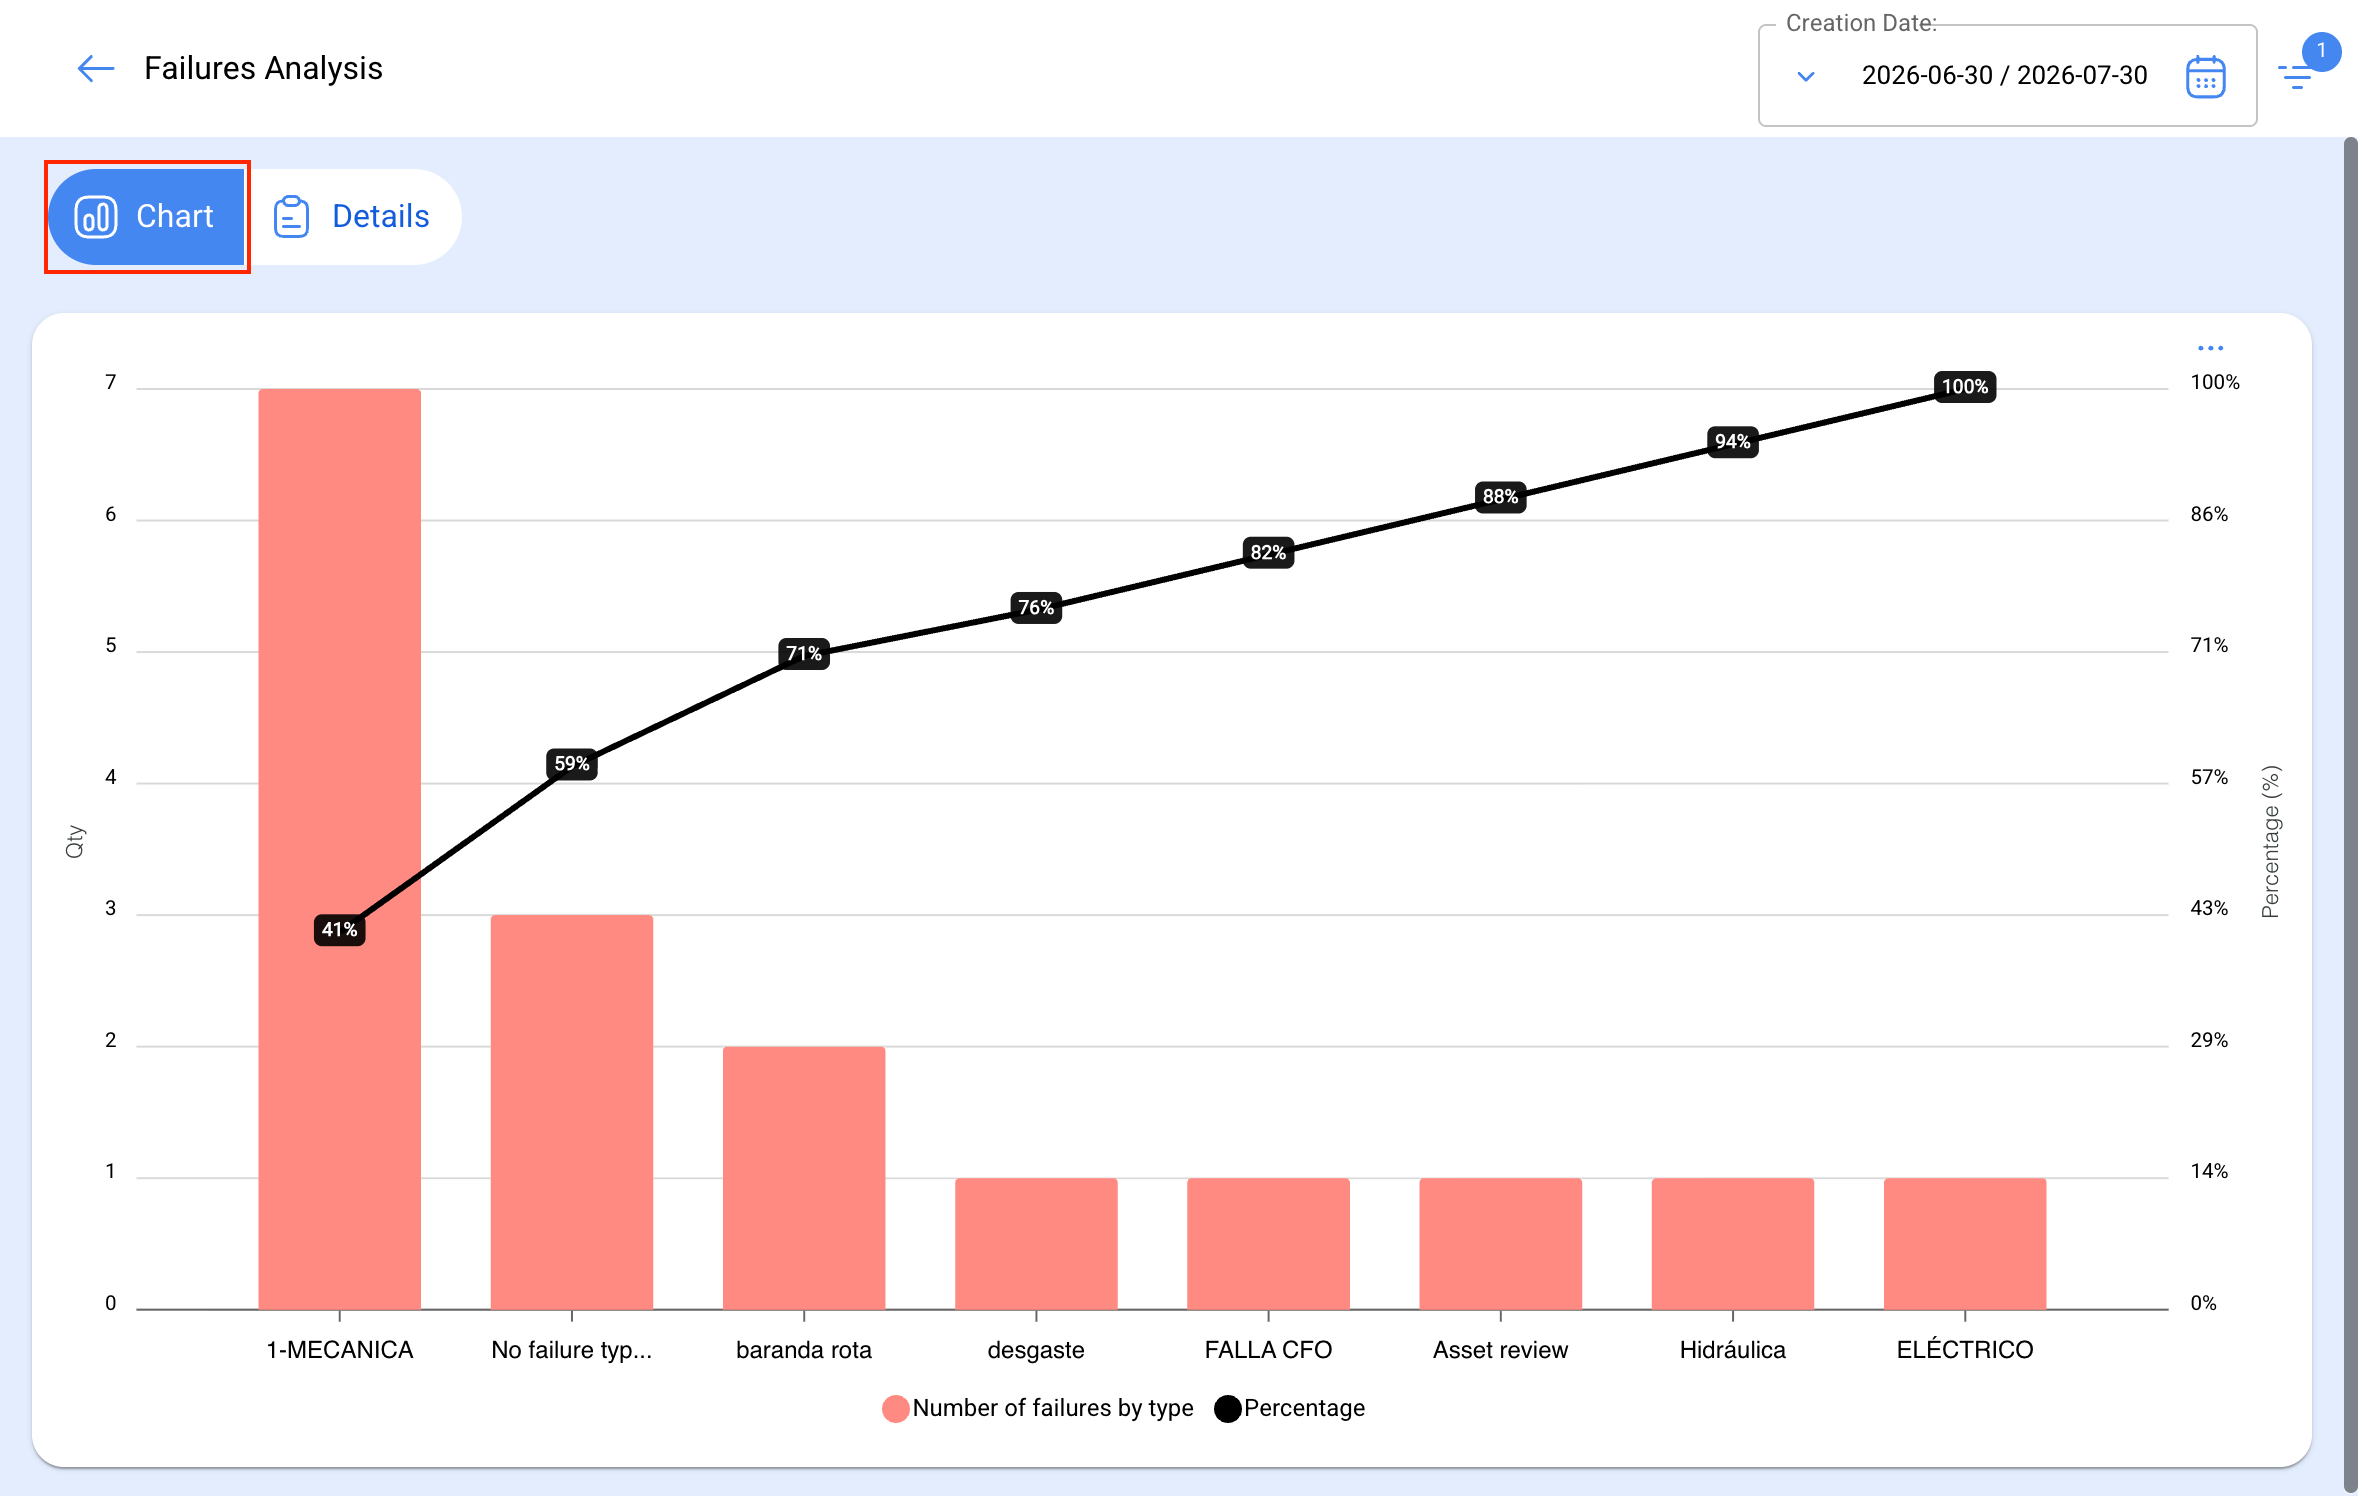Select the Details tab
2358x1496 pixels.
[352, 217]
